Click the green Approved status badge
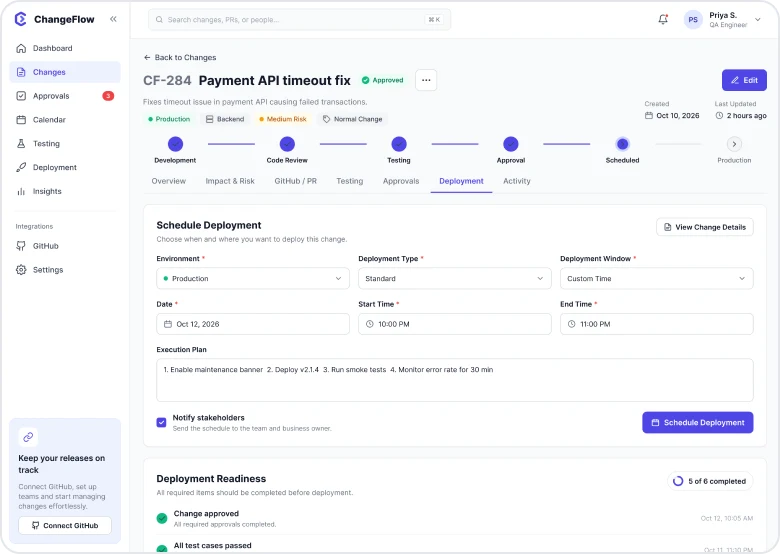Viewport: 780px width, 554px height. pos(383,80)
